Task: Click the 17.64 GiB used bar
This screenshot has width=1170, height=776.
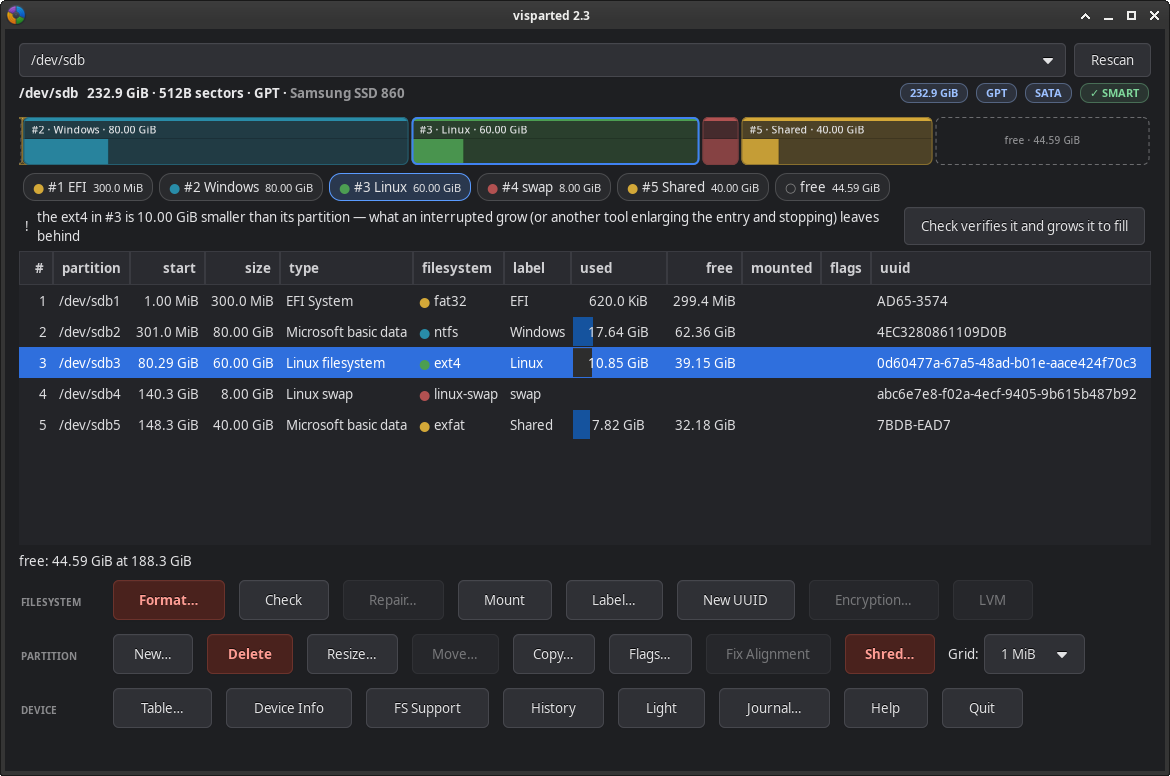Action: 583,332
